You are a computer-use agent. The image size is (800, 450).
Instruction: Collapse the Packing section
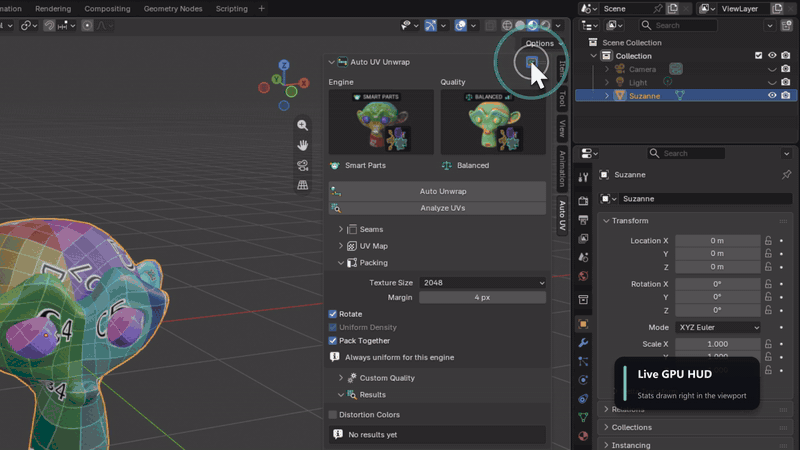pyautogui.click(x=341, y=263)
